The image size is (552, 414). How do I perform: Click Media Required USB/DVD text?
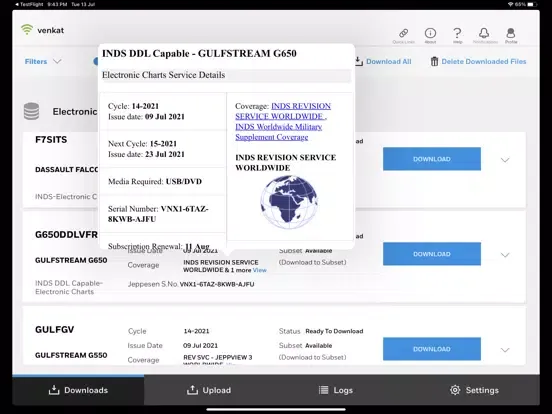coord(155,181)
